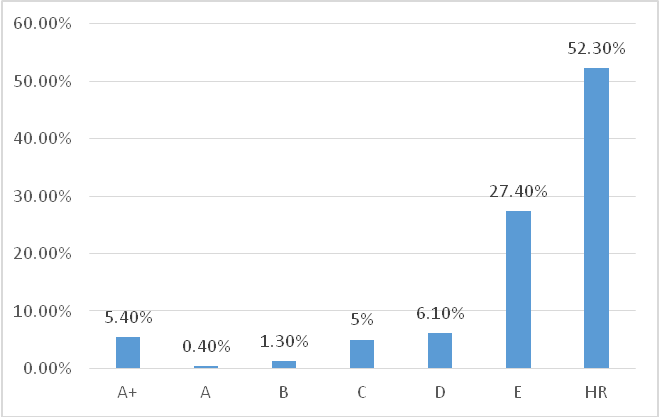Viewport: 659px width, 417px height.
Task: Click the 0.40% data label
Action: coord(206,346)
